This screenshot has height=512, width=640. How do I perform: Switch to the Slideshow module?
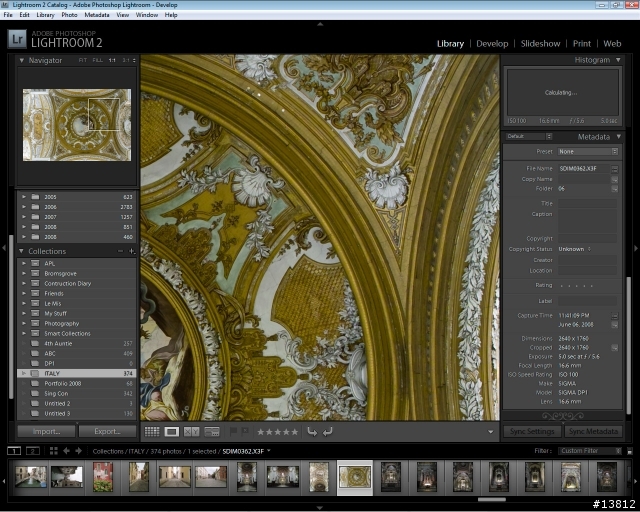(540, 44)
